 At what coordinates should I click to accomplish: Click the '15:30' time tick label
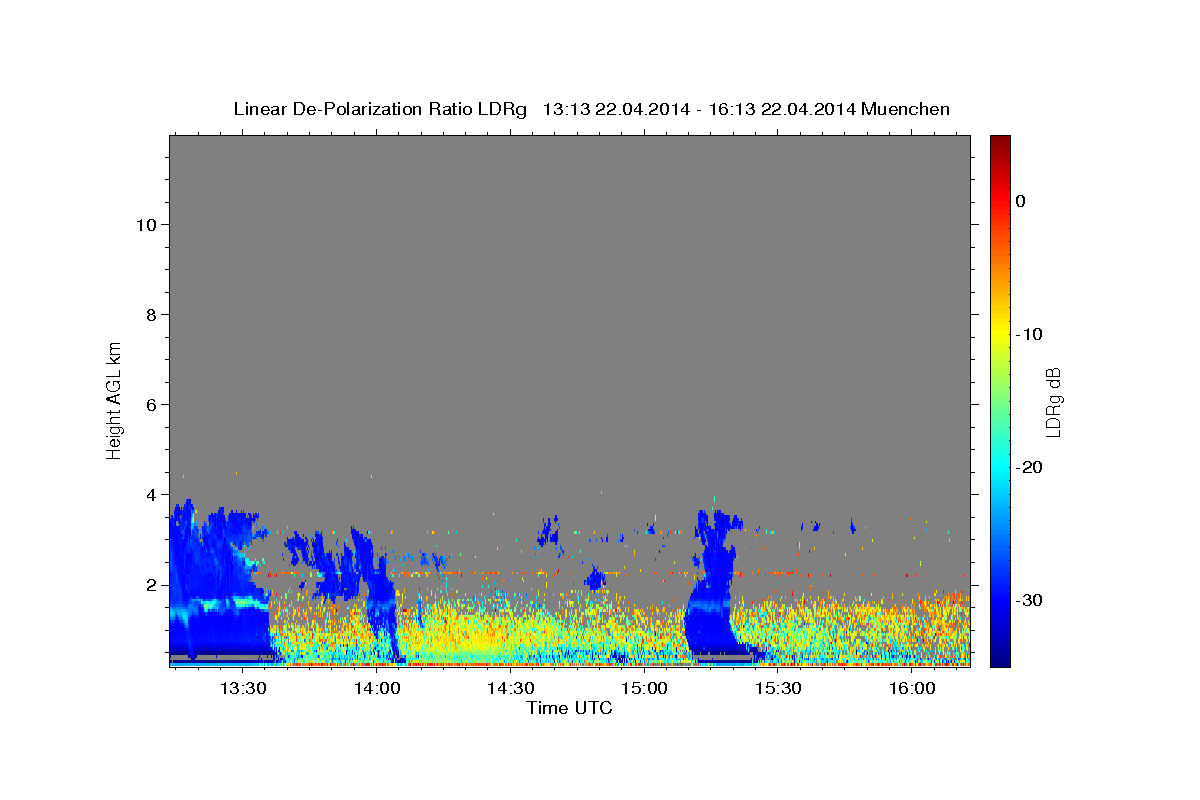779,688
